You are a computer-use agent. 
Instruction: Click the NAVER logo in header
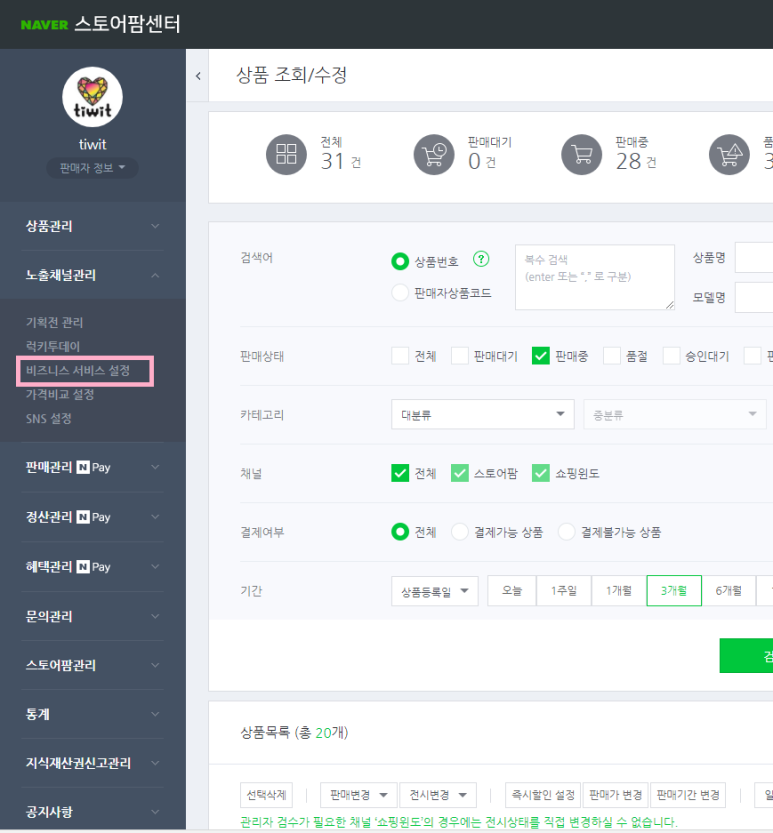tap(44, 24)
